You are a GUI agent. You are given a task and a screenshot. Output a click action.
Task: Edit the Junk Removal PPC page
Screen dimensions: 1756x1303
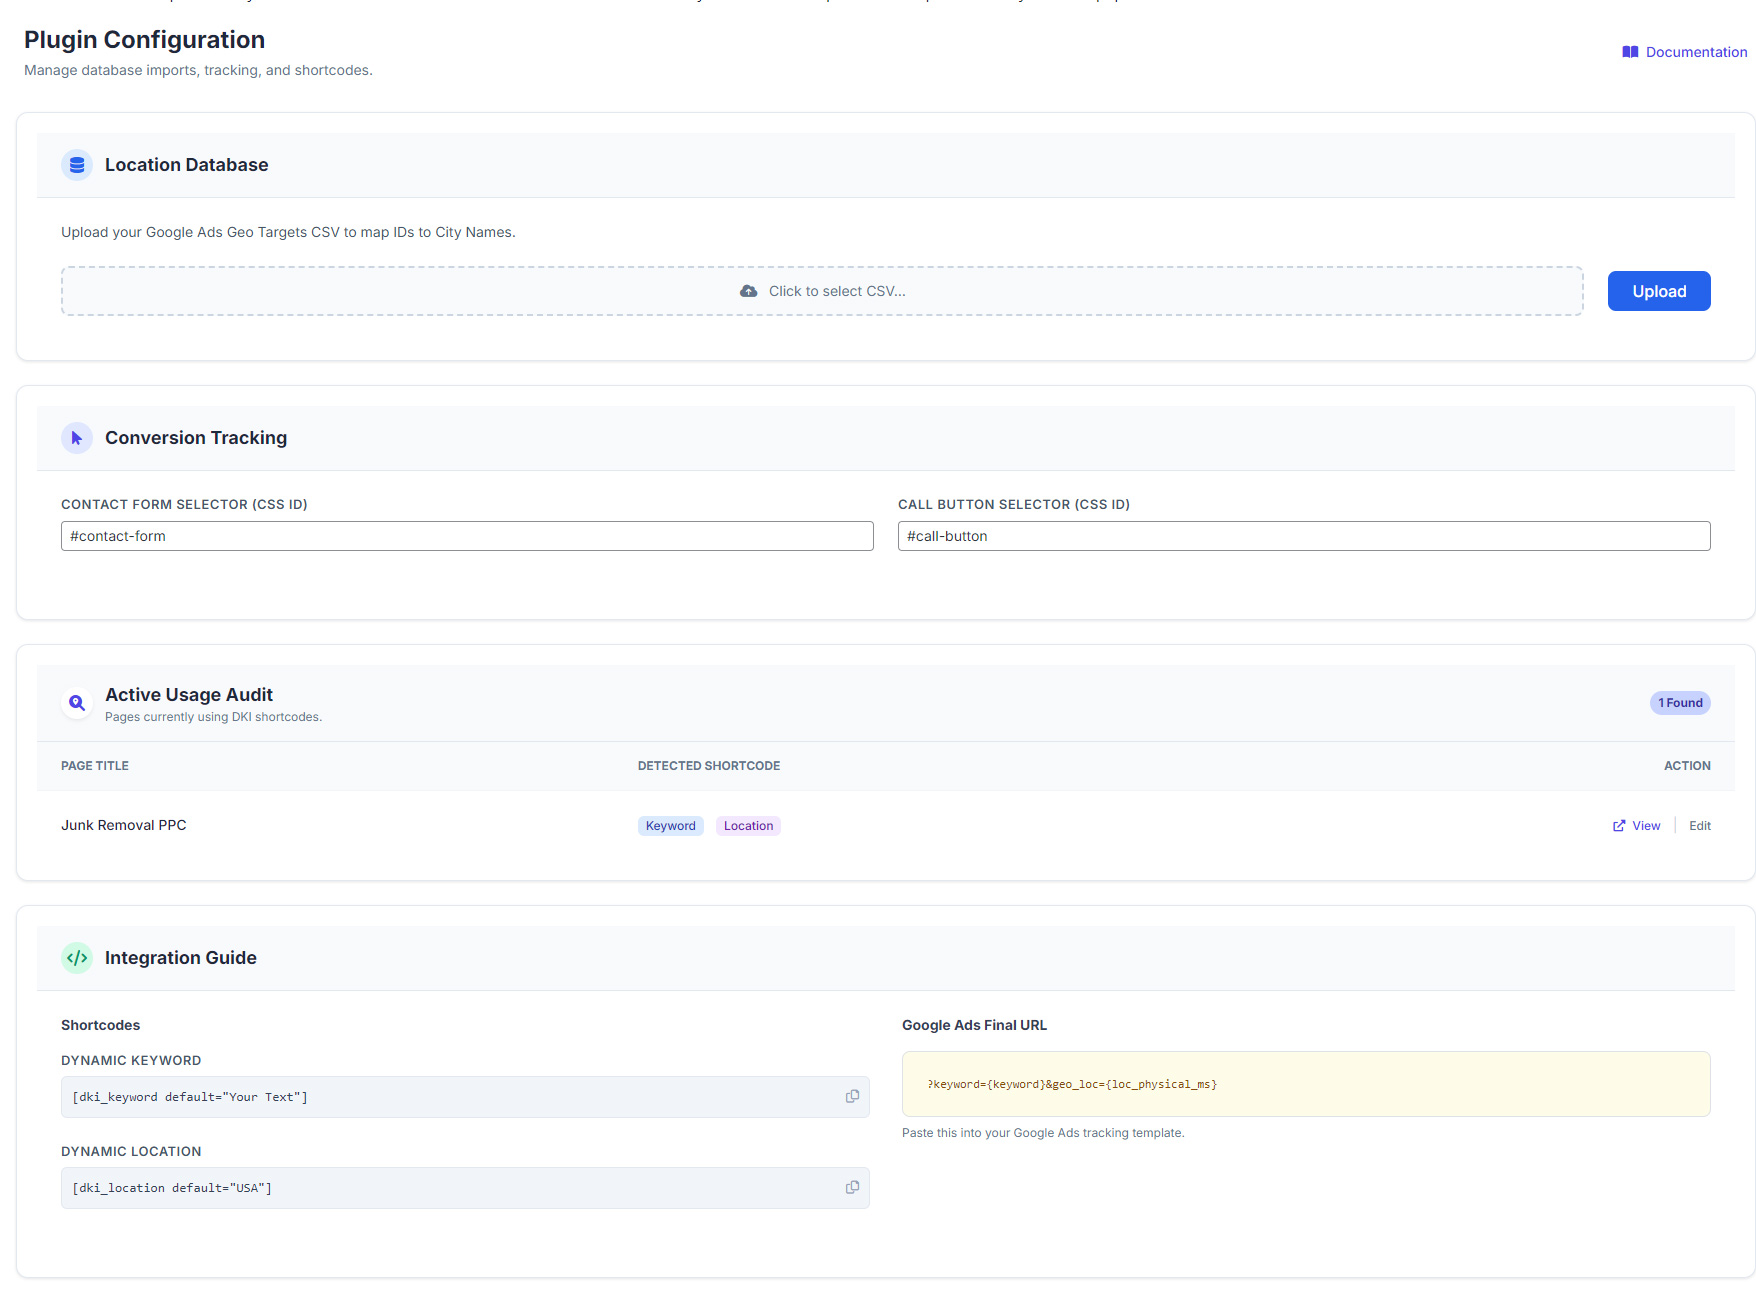click(1700, 826)
